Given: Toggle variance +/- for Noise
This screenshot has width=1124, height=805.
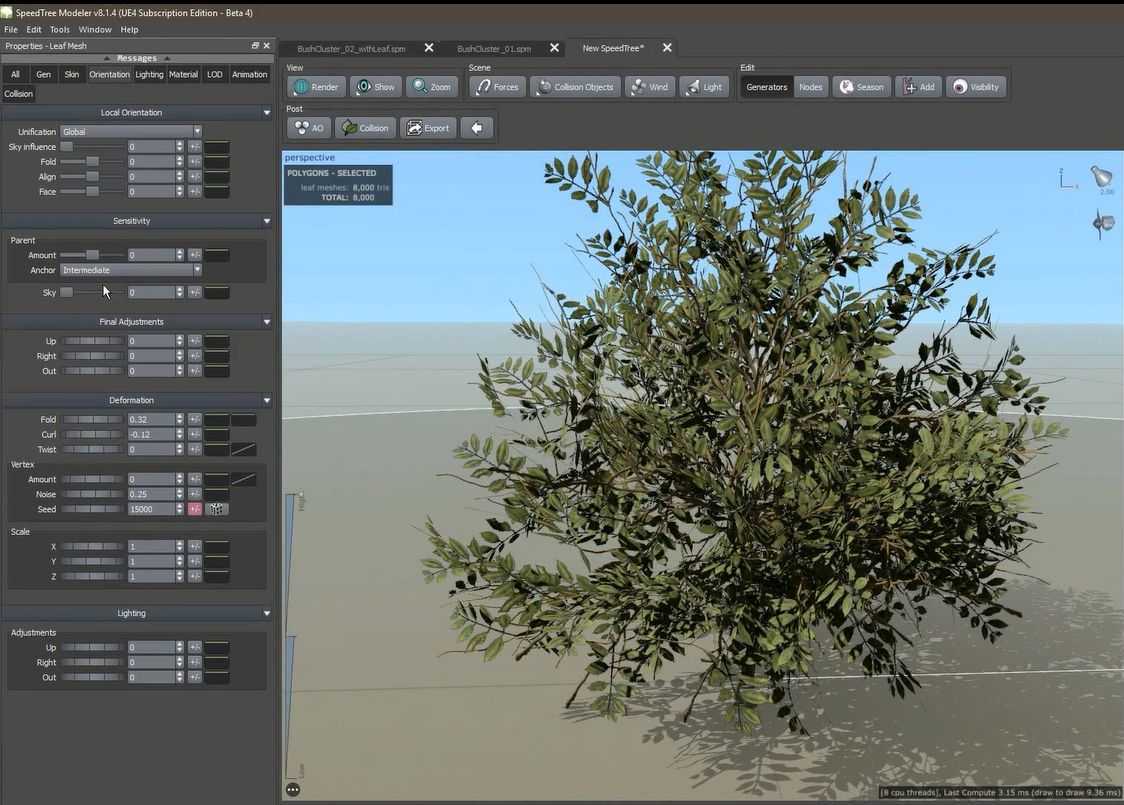Looking at the screenshot, I should coord(194,494).
